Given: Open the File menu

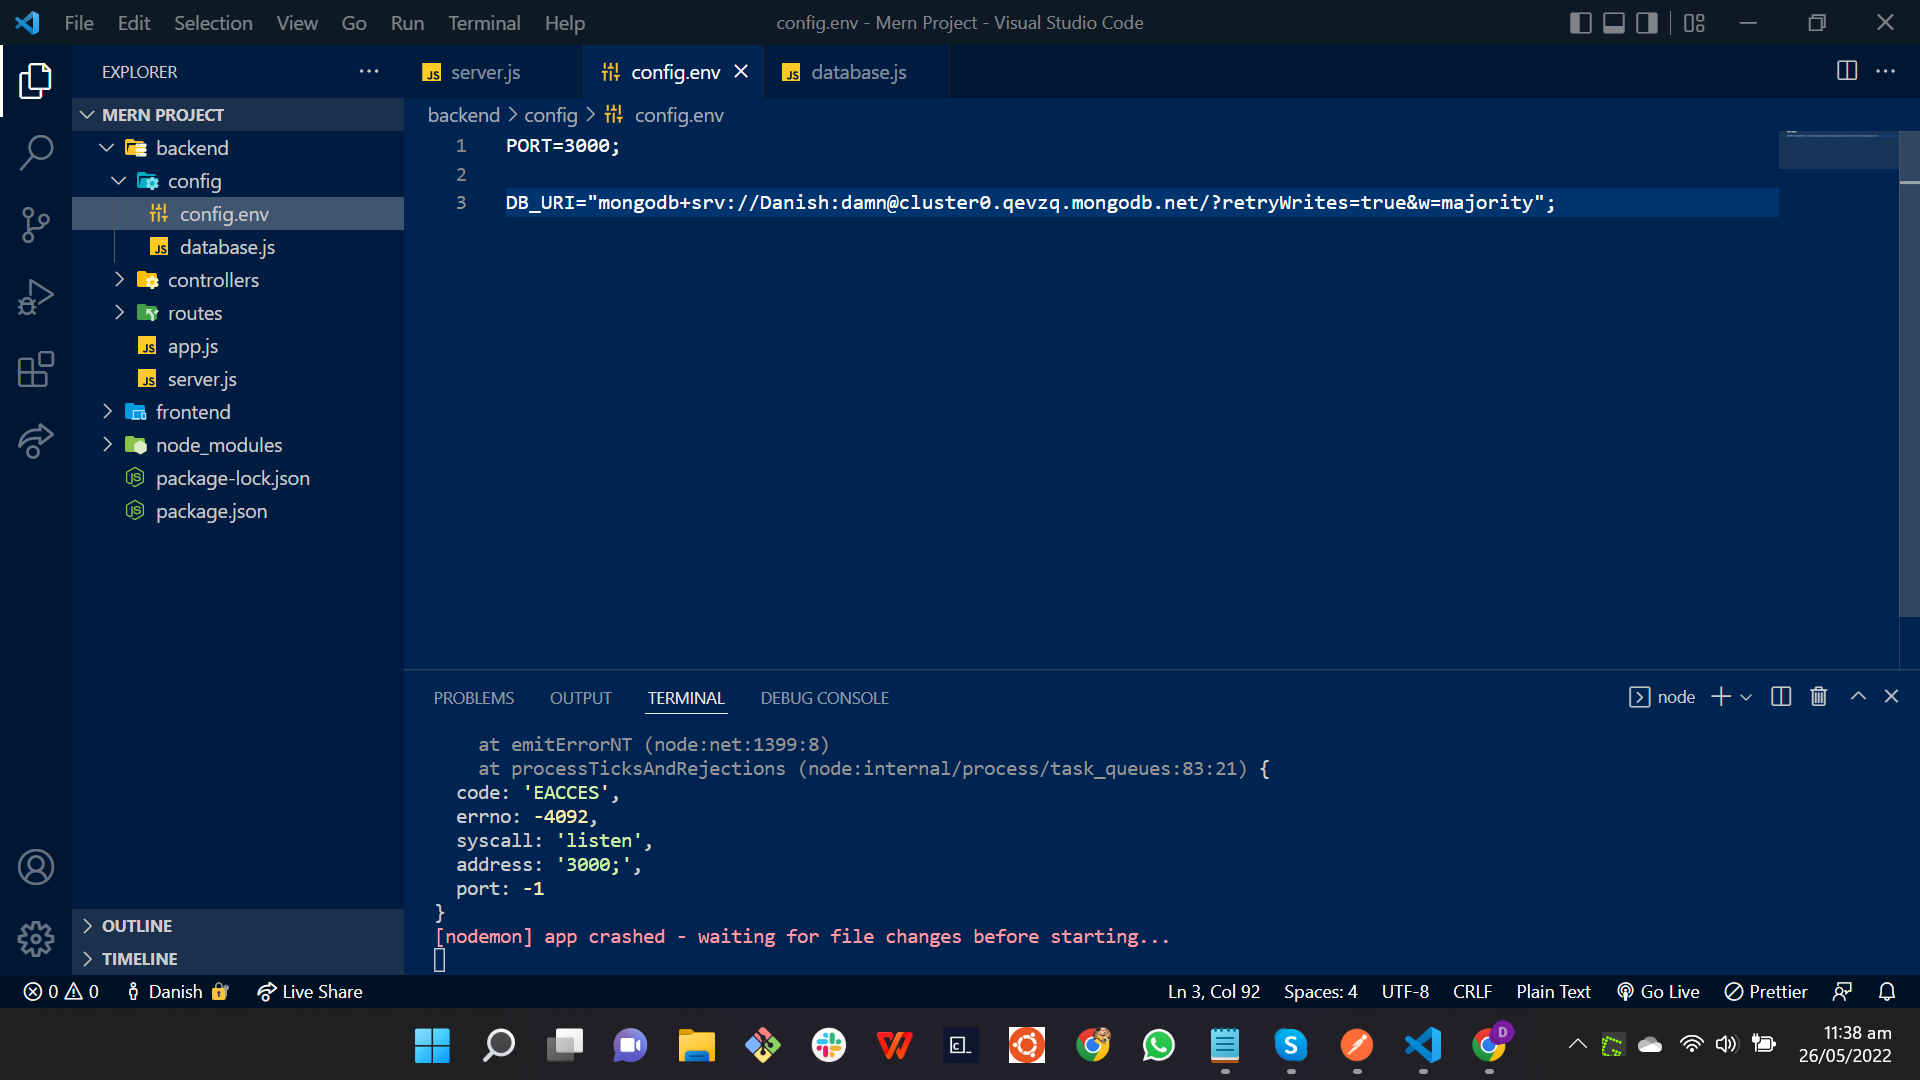Looking at the screenshot, I should (79, 23).
